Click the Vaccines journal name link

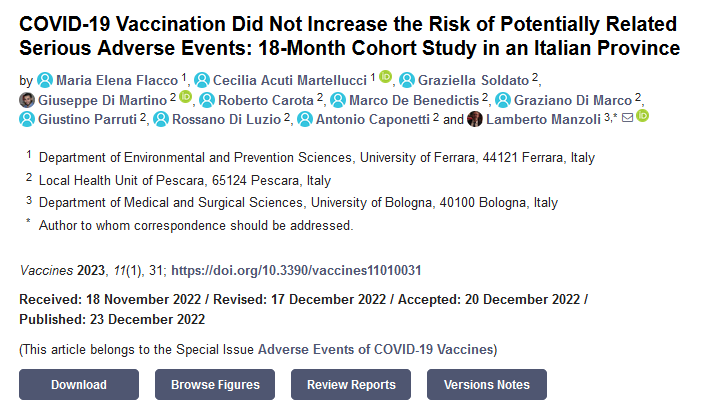46,270
